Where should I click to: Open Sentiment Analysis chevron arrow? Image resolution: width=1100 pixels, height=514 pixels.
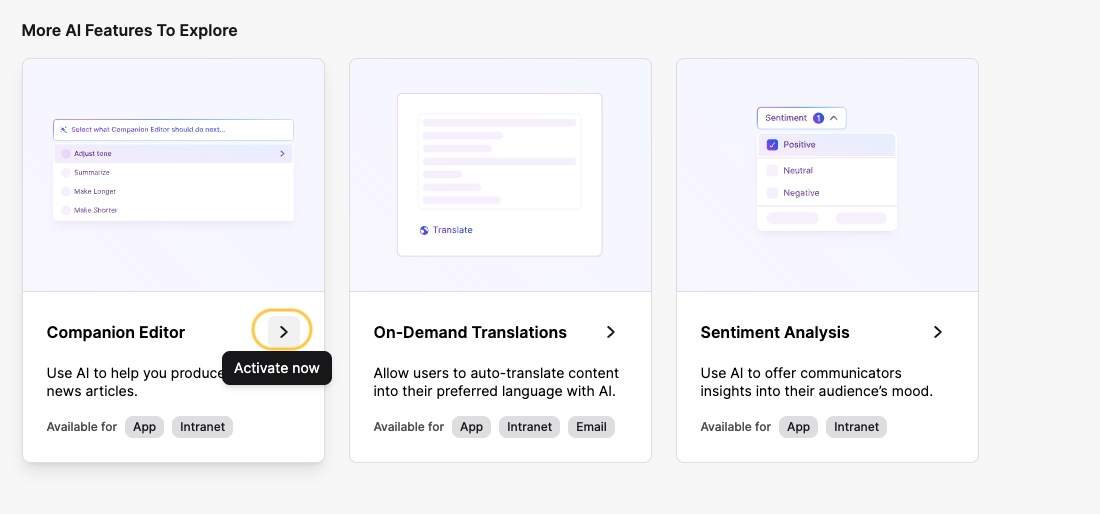click(x=938, y=332)
